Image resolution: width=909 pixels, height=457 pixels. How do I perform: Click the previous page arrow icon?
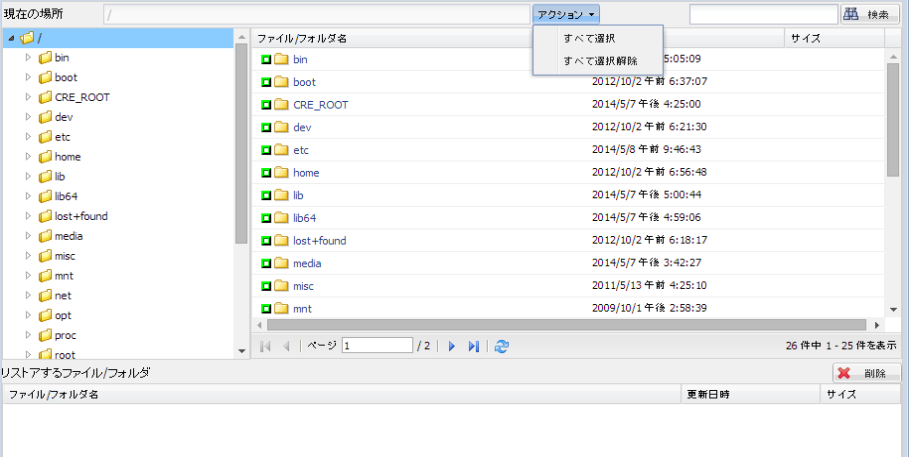(x=286, y=346)
